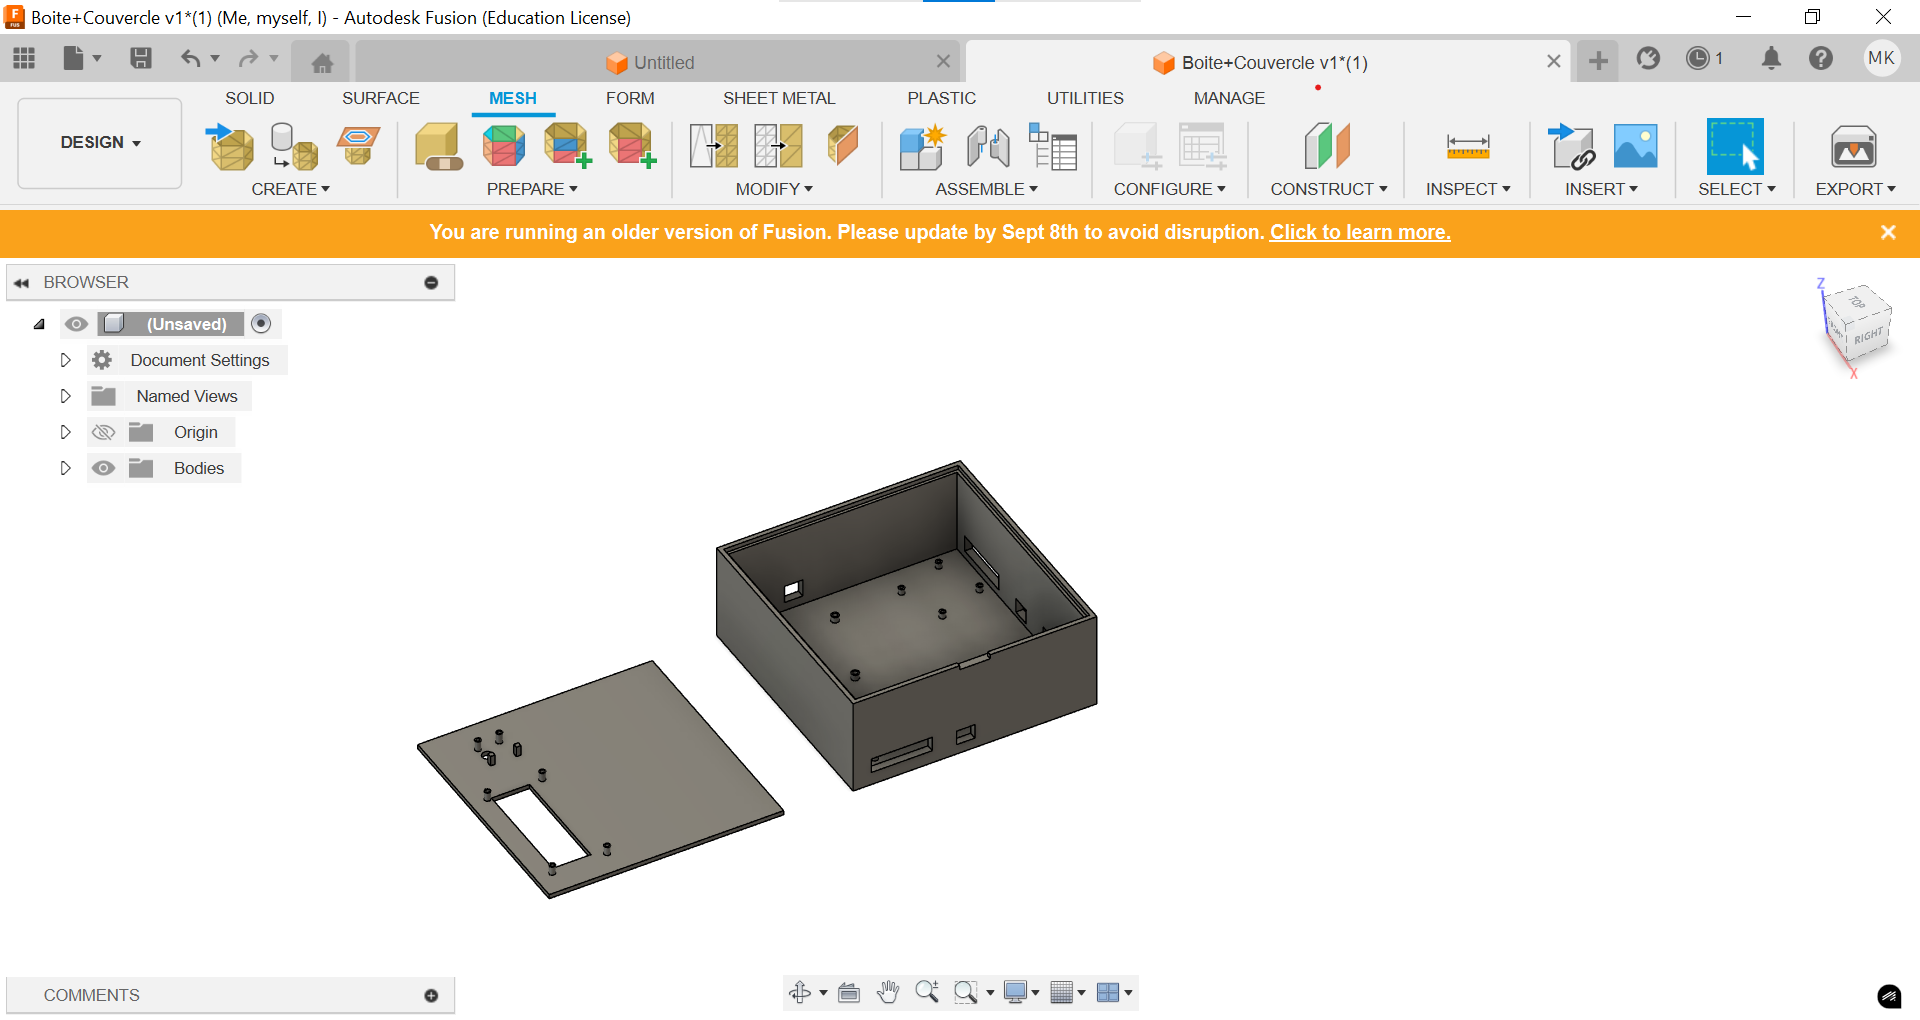Click the Offset Plane construct icon
The width and height of the screenshot is (1920, 1020).
click(x=1328, y=146)
